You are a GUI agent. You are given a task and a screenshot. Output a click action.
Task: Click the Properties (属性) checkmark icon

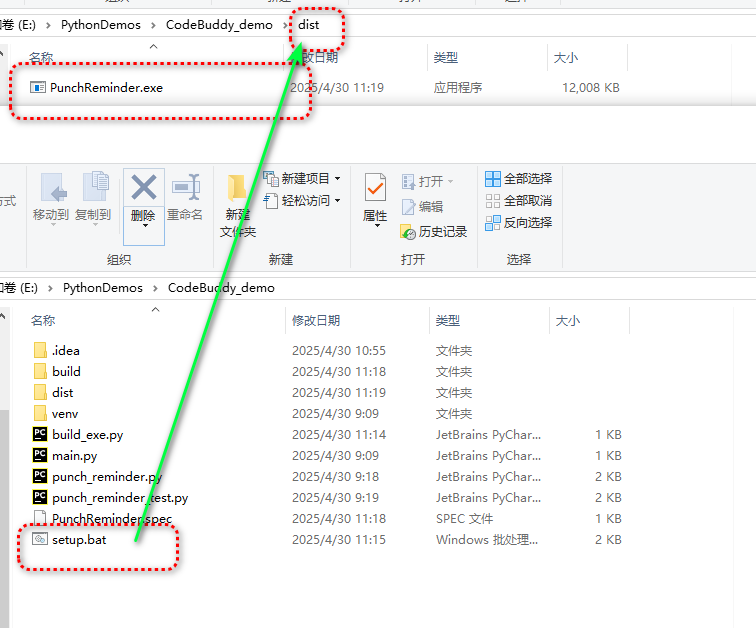coord(375,187)
